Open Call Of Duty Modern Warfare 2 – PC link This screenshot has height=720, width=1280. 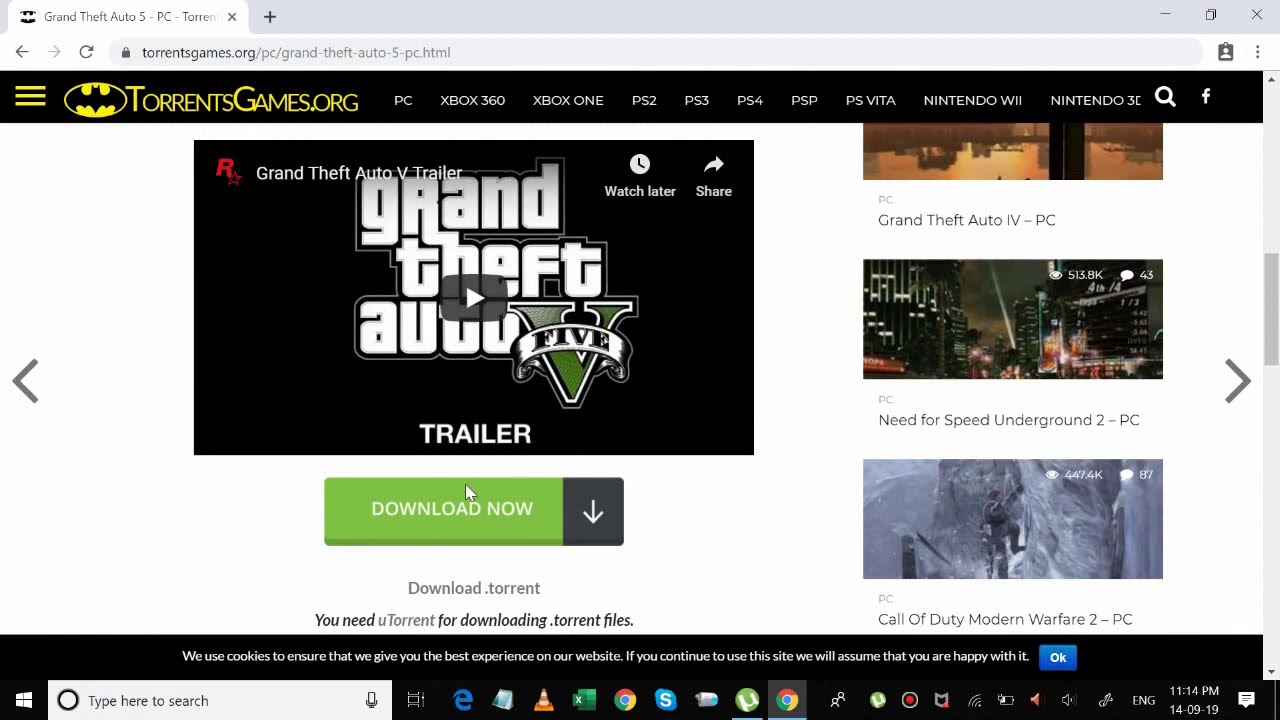click(x=1005, y=619)
